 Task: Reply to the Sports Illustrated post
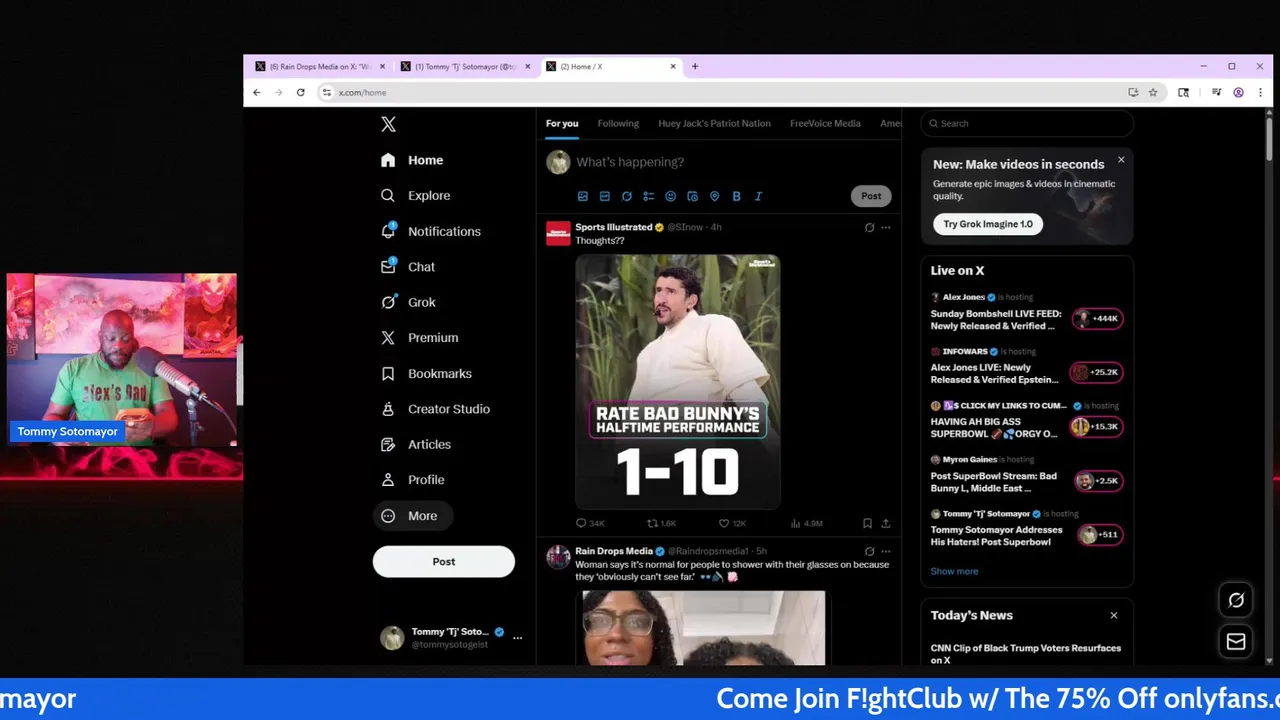tap(590, 523)
